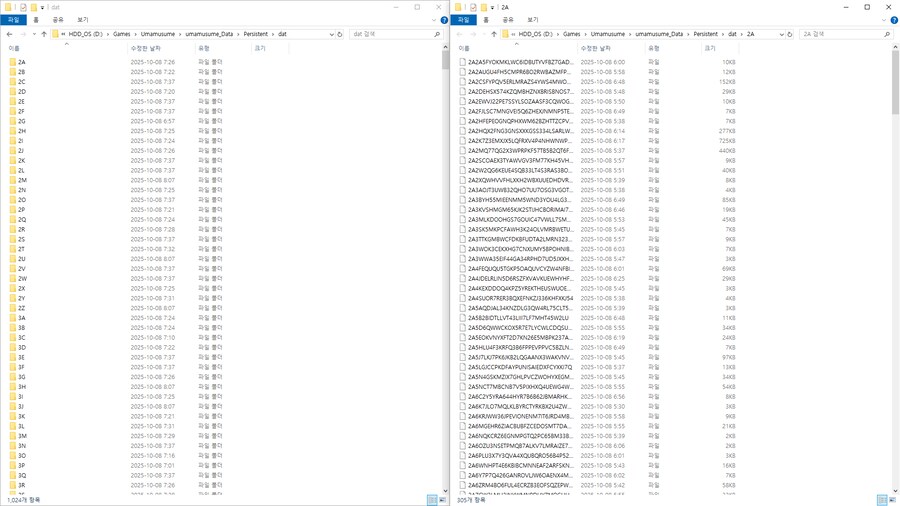Switch to details view in 2A window status bar
The width and height of the screenshot is (900, 506).
(881, 500)
